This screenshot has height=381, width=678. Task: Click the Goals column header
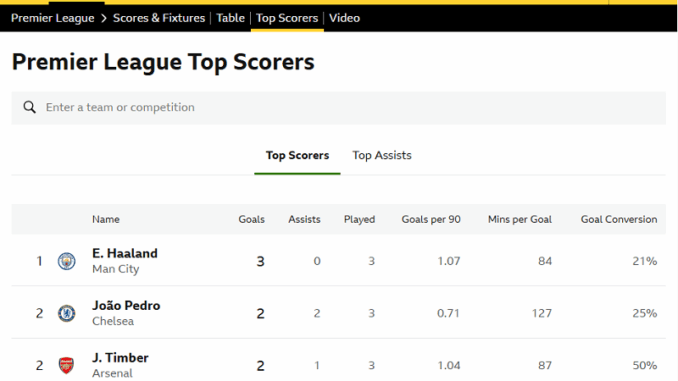click(252, 219)
